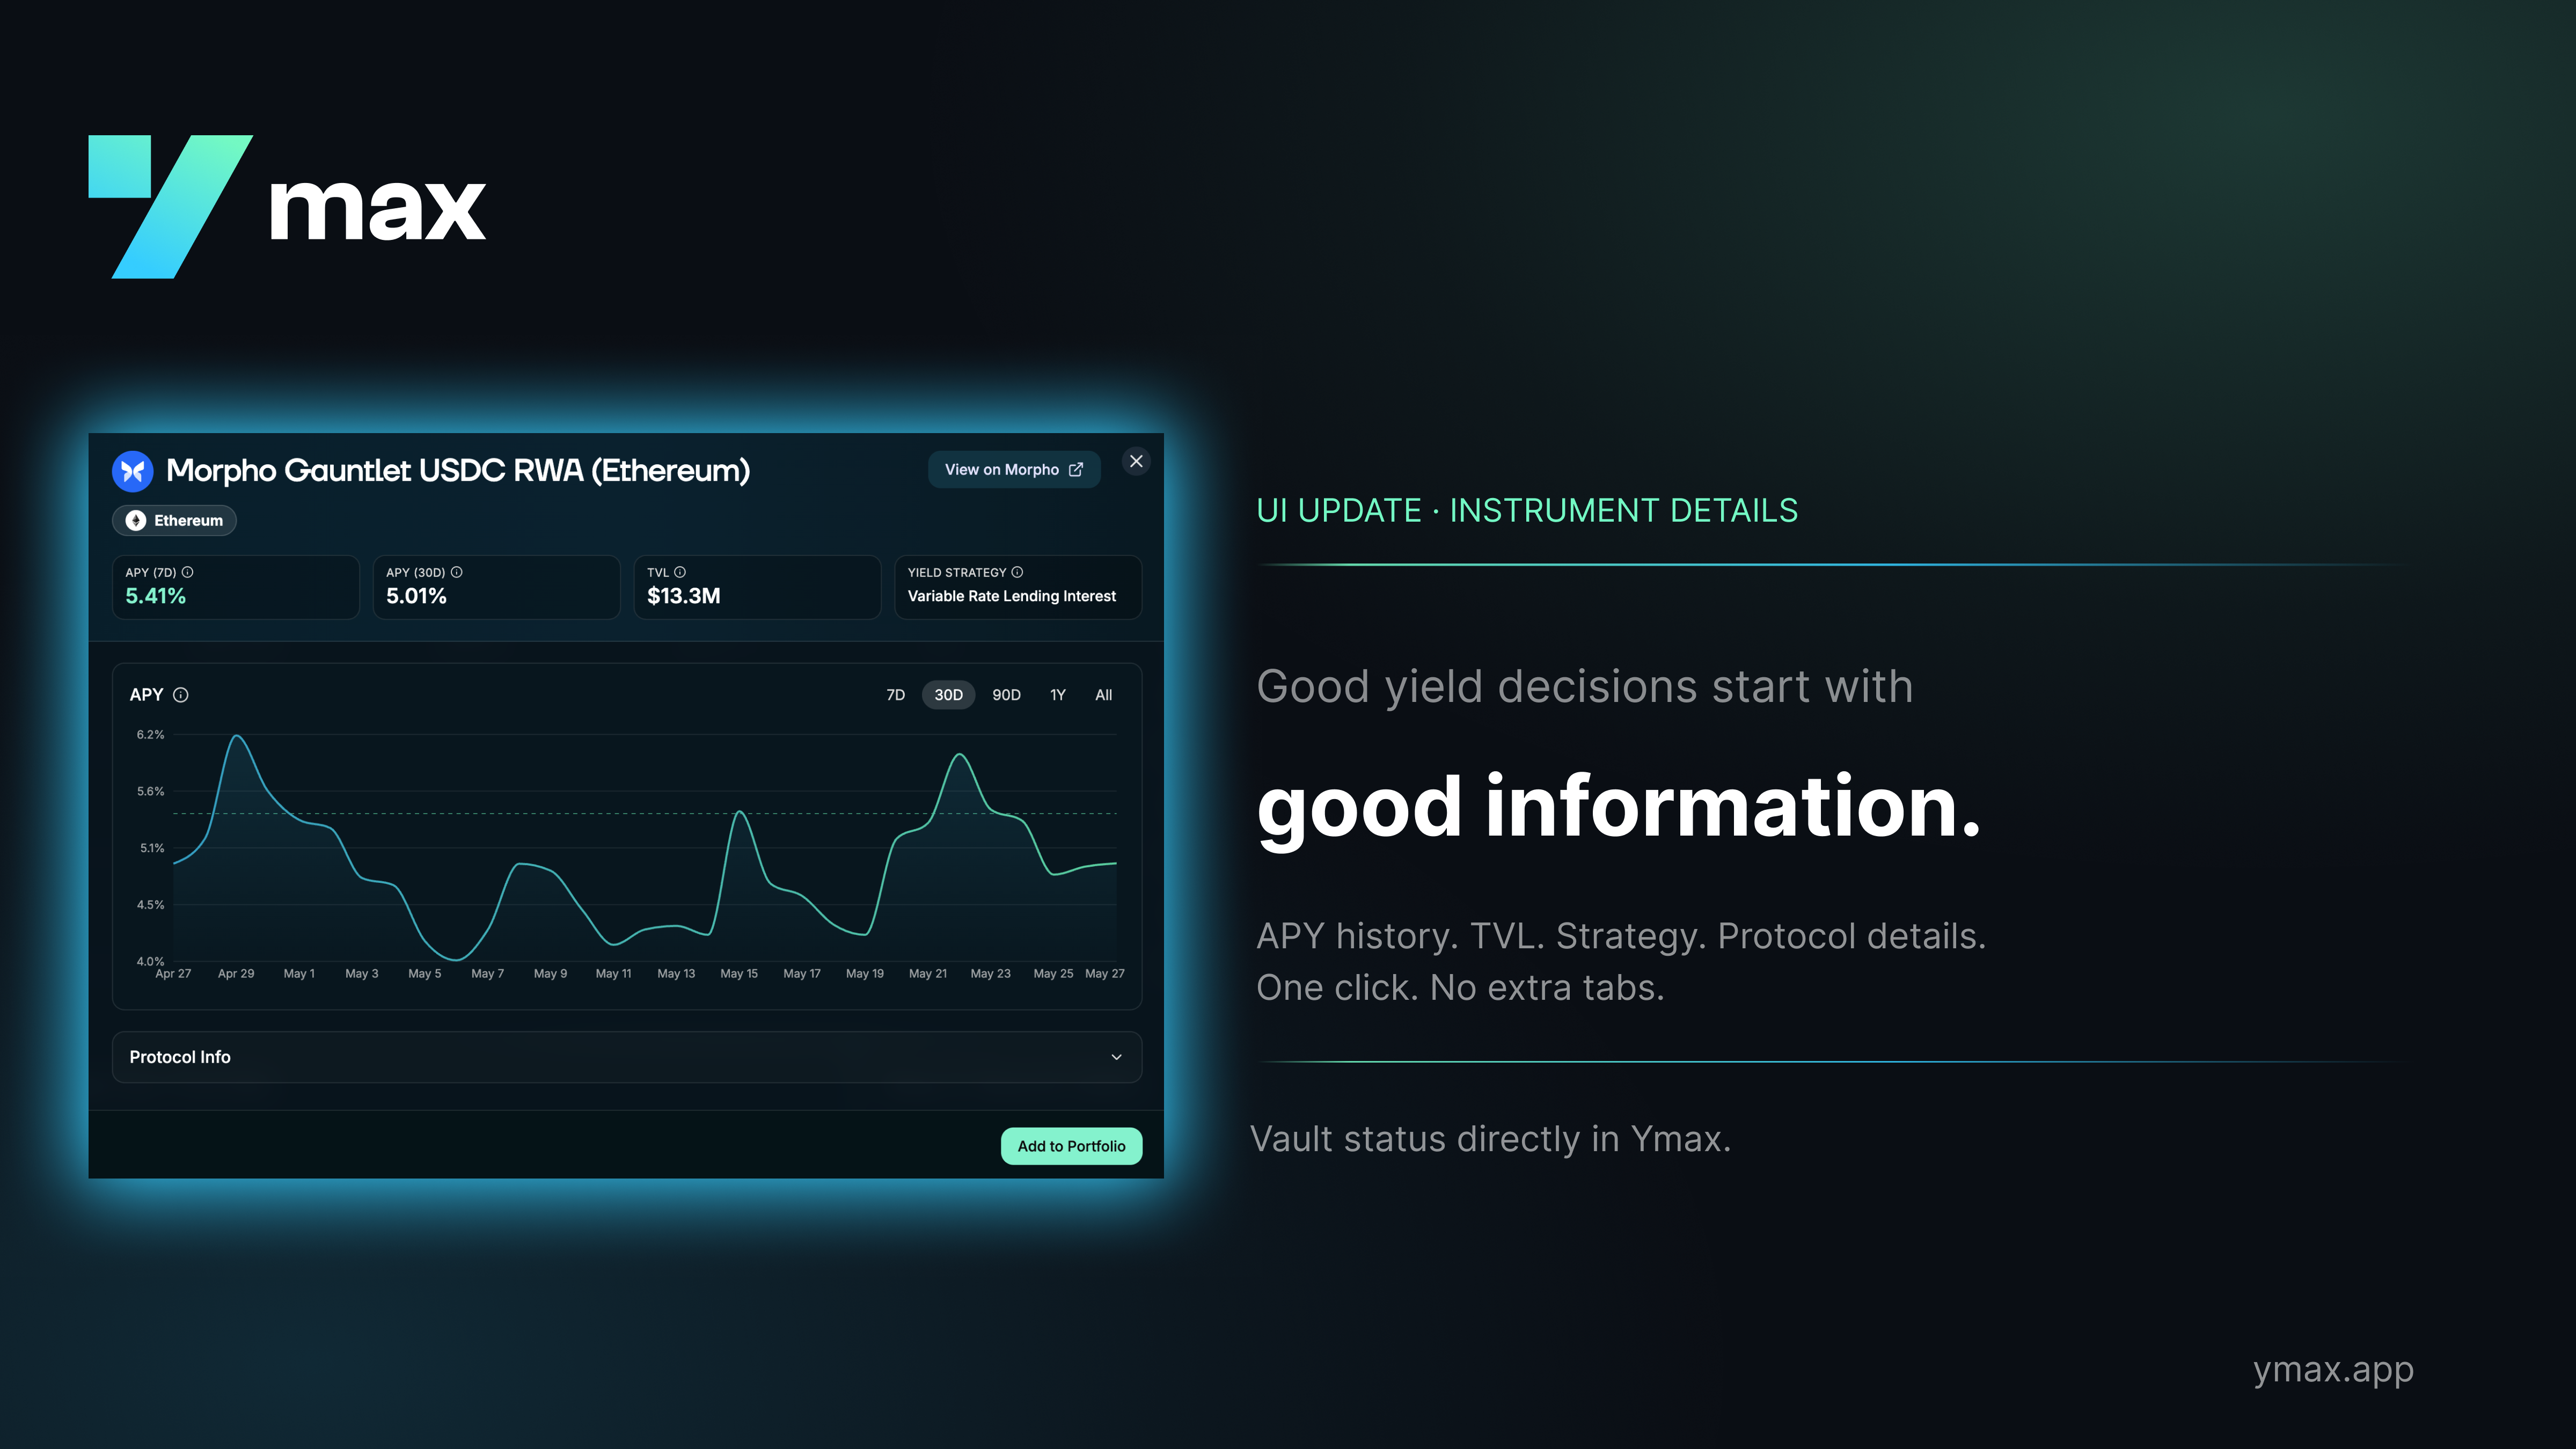Screen dimensions: 2576x1449
Task: Click the Ethereum chain badge
Action: click(174, 521)
